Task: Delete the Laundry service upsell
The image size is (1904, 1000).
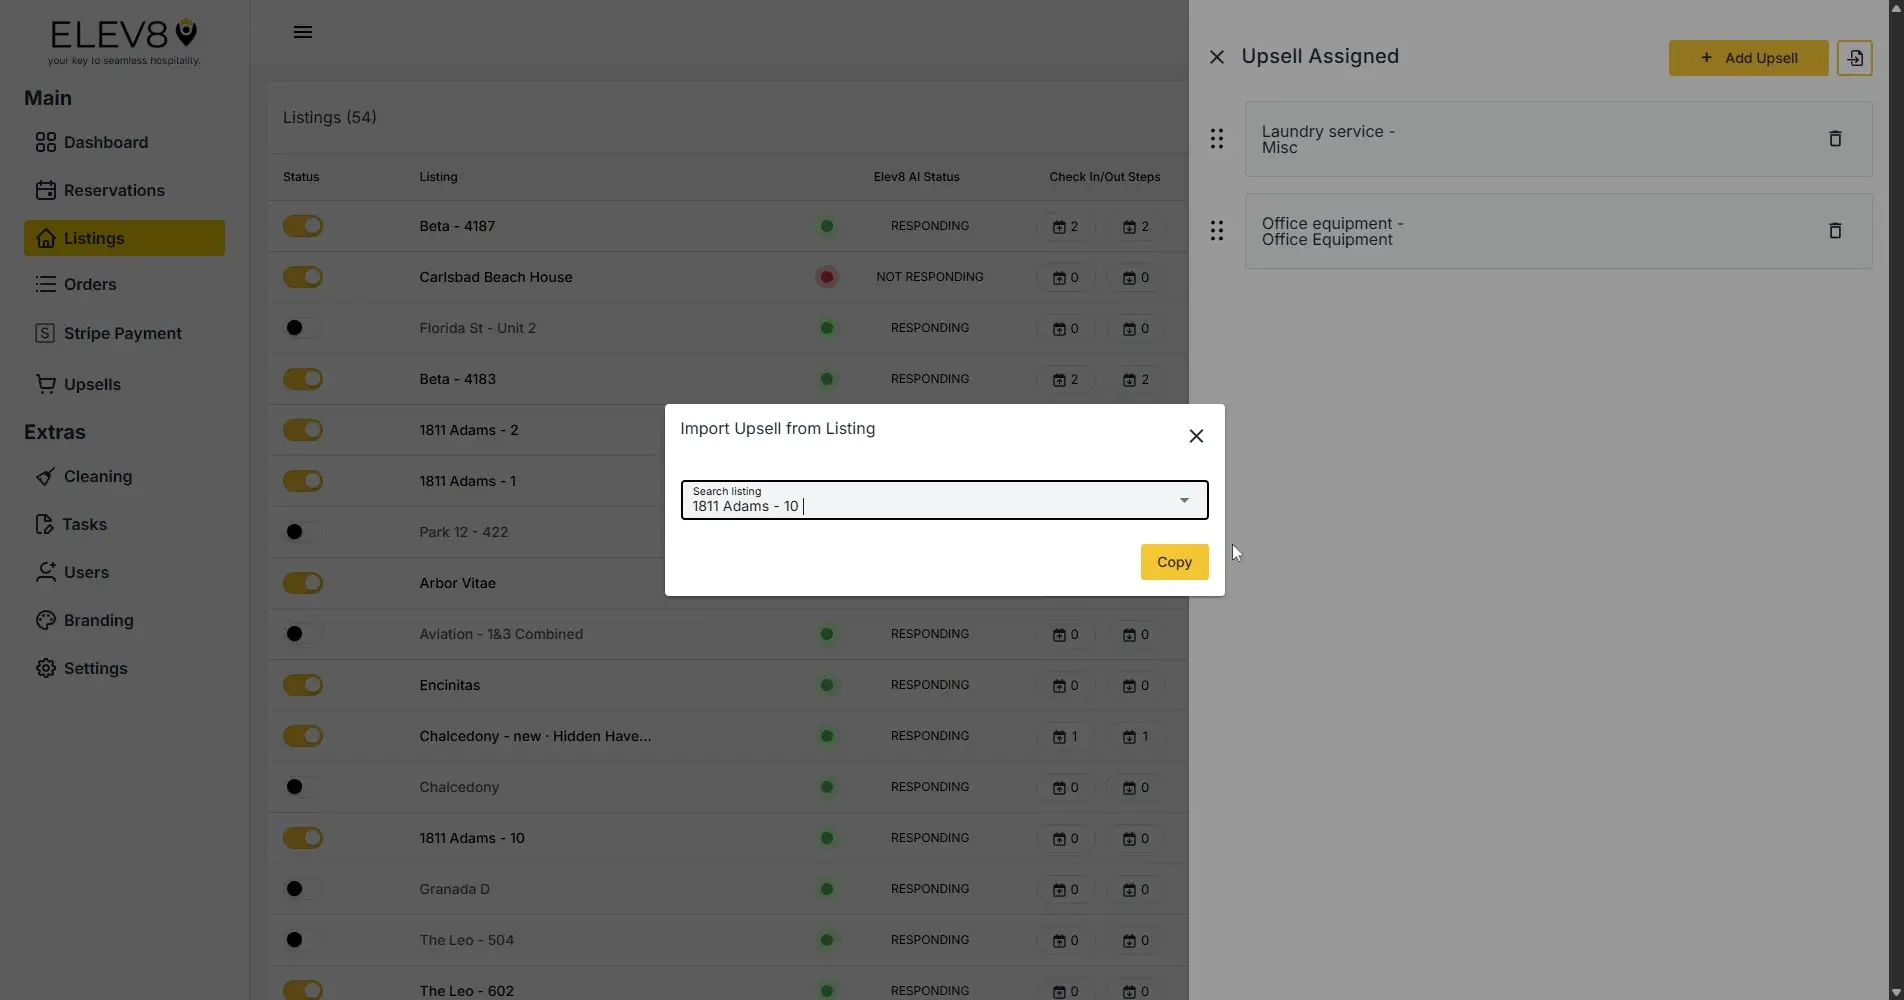Action: pos(1834,138)
